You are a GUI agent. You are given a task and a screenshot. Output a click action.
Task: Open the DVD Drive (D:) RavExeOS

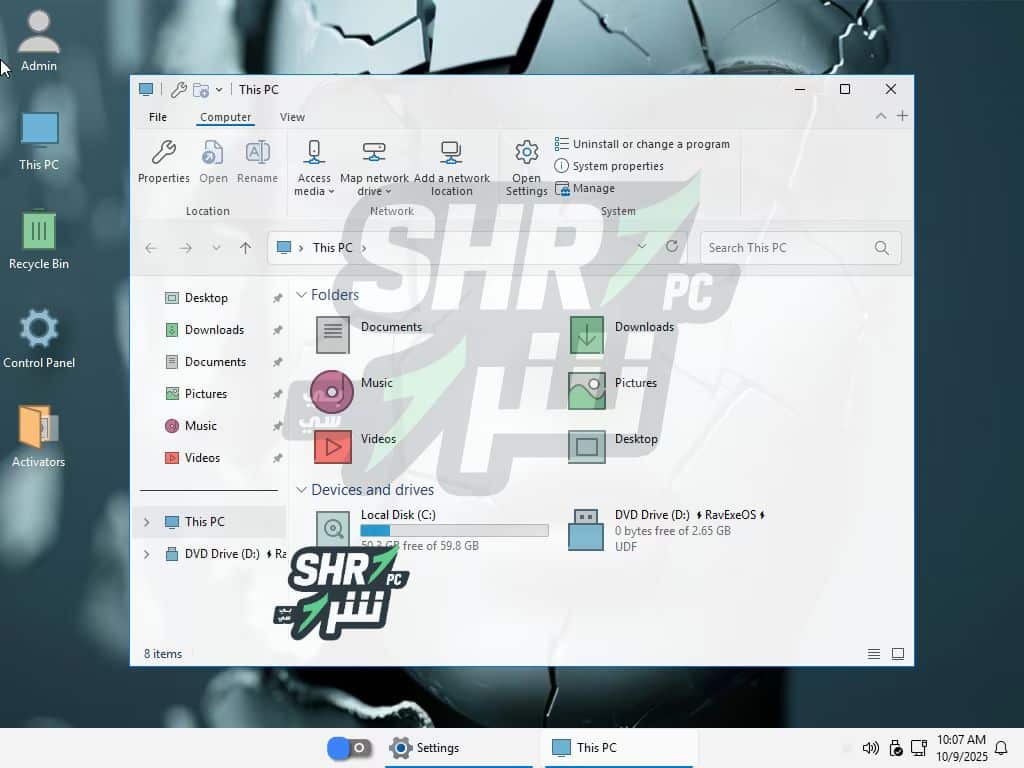coord(586,530)
